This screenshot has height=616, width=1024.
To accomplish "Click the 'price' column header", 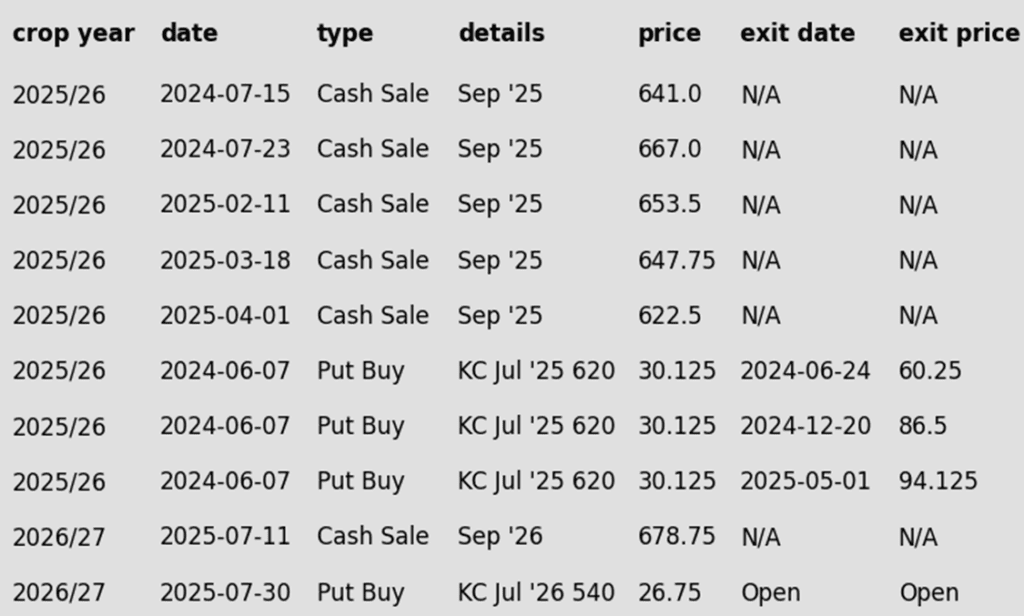I will pos(669,33).
